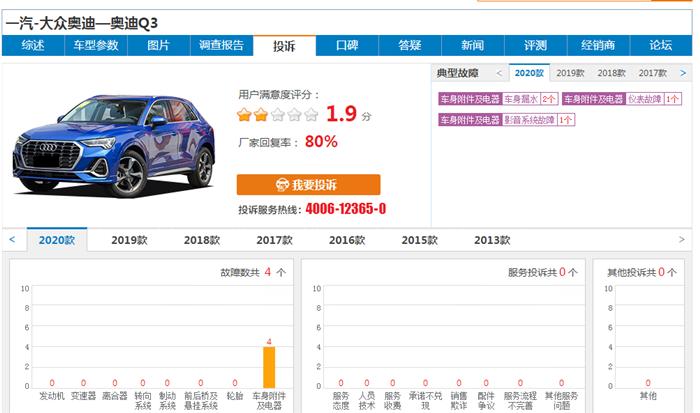
Task: Click the 销售欺诈 chart label
Action: (x=458, y=400)
